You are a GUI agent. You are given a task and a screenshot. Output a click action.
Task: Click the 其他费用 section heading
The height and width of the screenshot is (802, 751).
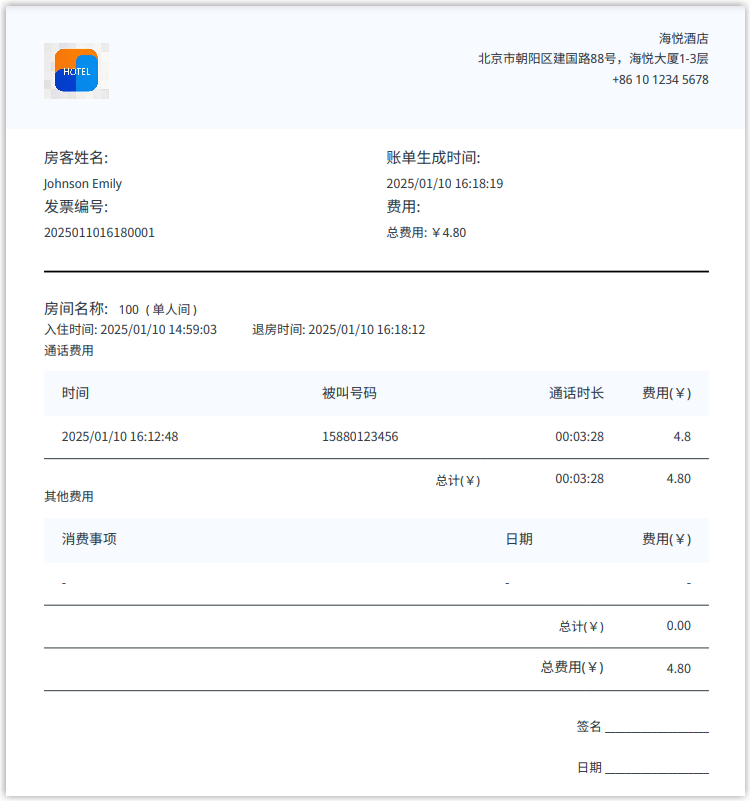[x=69, y=497]
